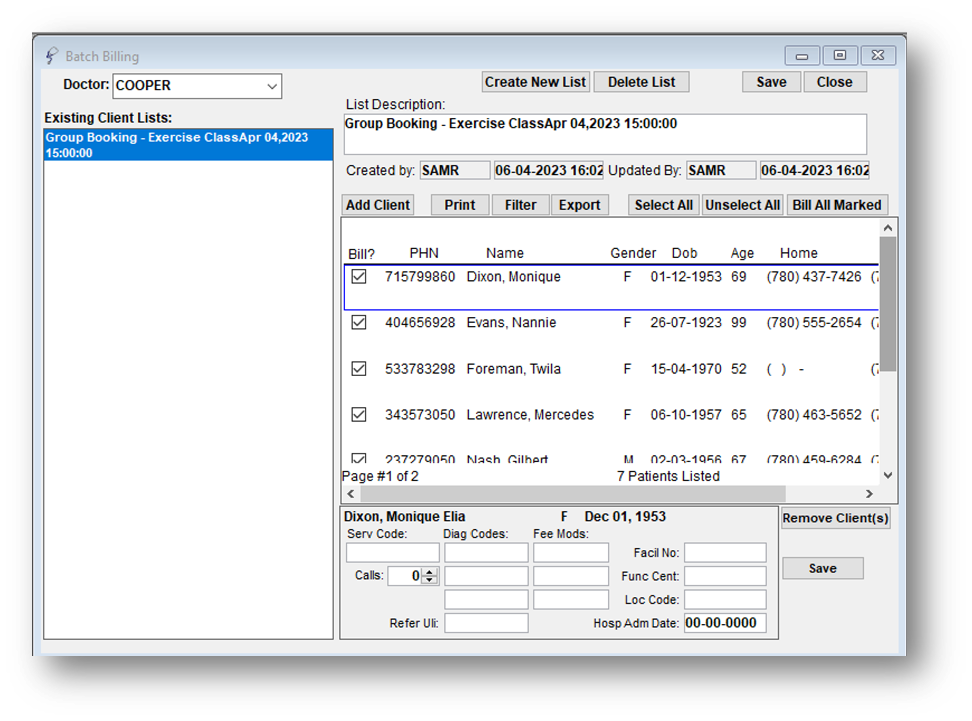Click Remove Client(s) button
Viewport: 972px width, 721px height.
(x=835, y=519)
